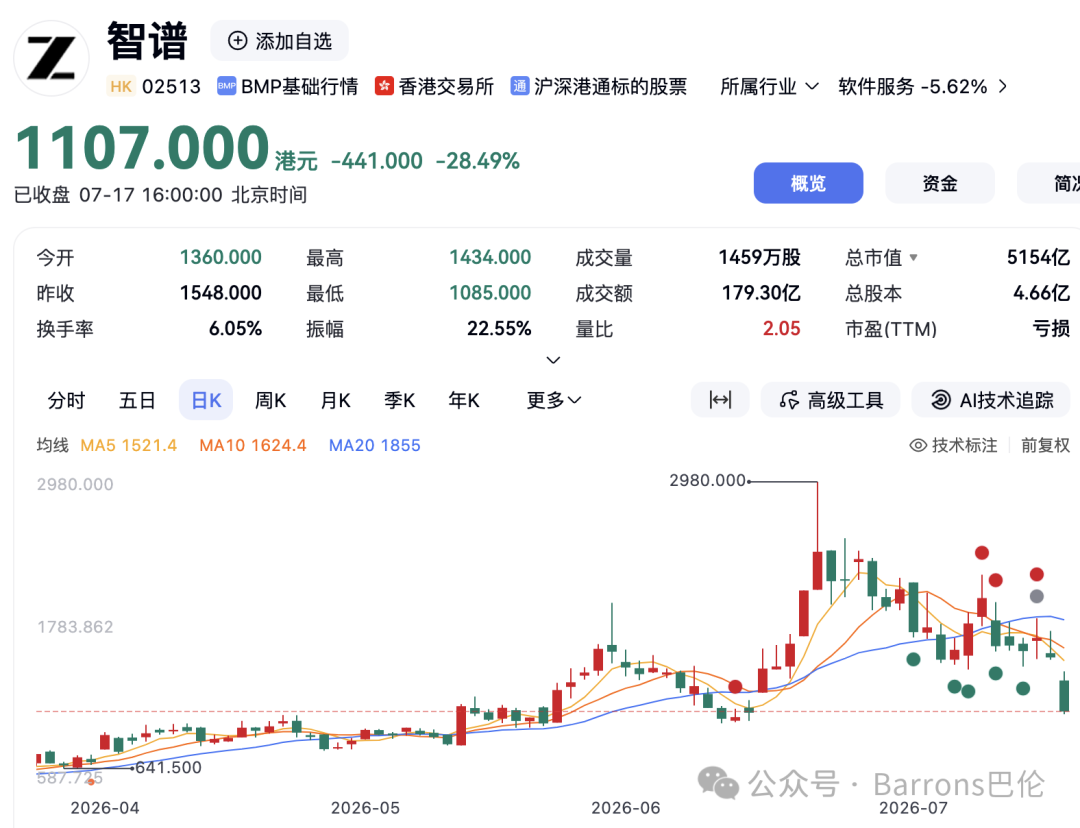The width and height of the screenshot is (1080, 828).
Task: Click the 最高 value 1434.000
Action: 490,258
